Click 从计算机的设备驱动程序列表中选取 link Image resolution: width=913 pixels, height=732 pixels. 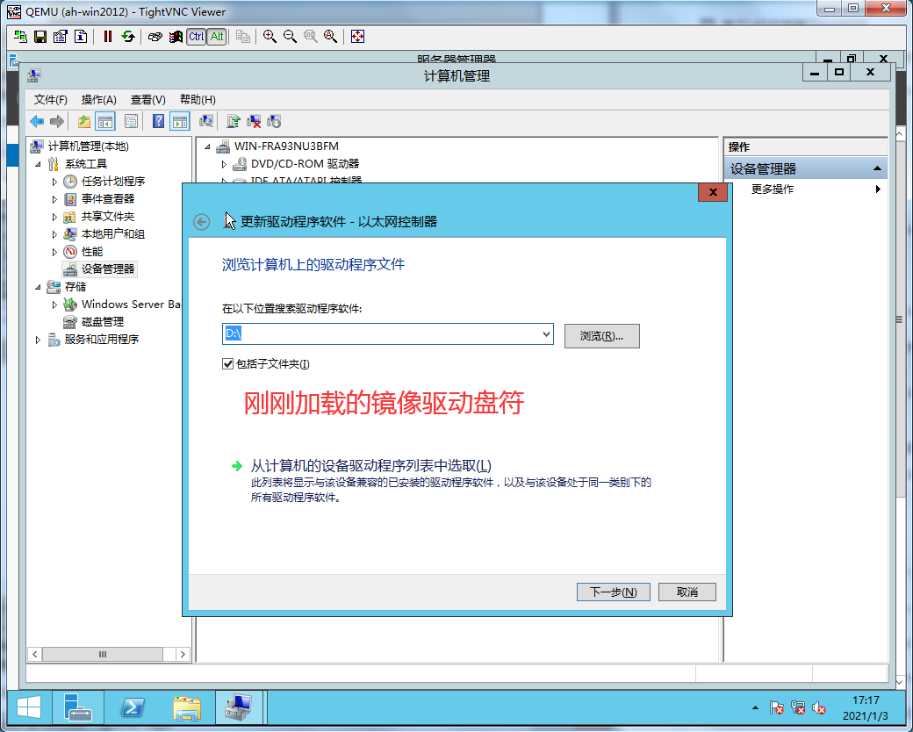371,465
